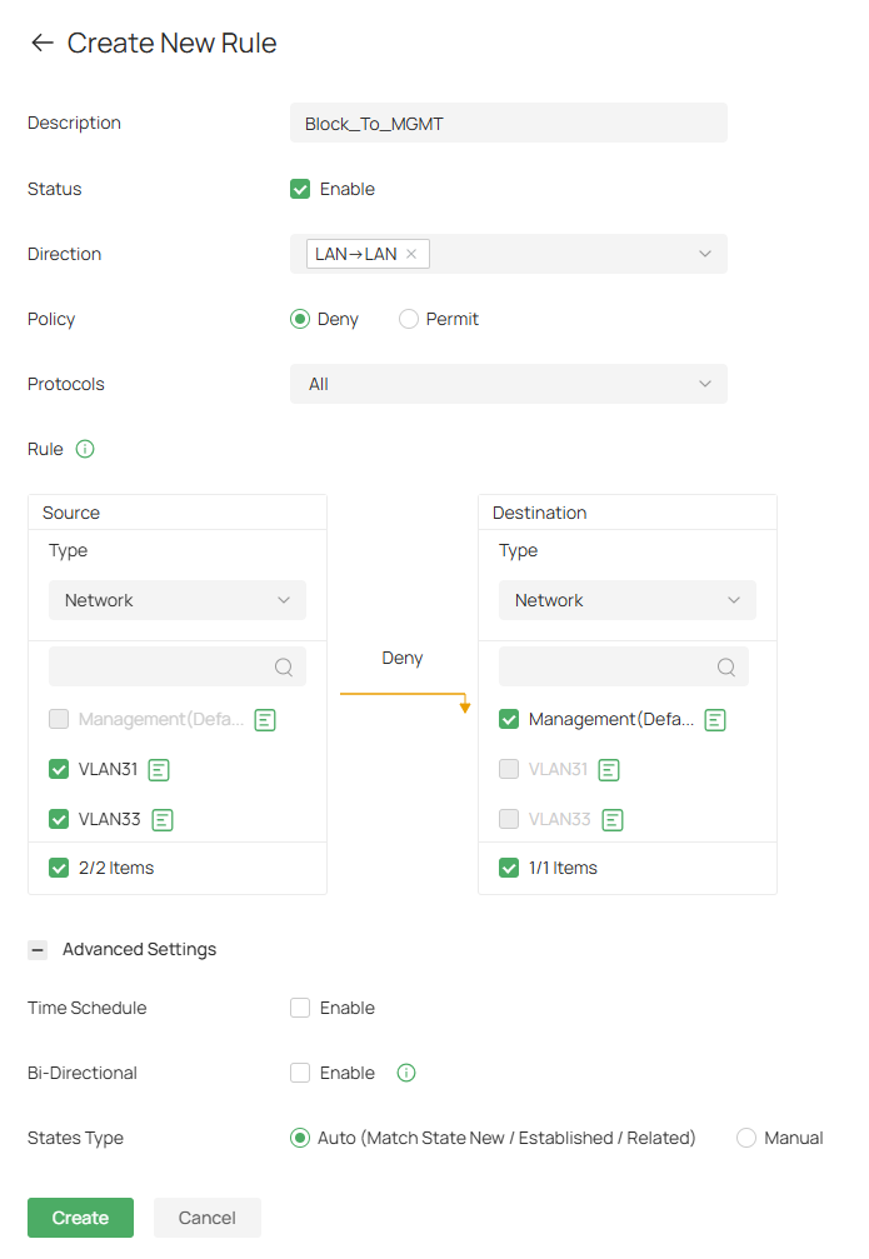
Task: Click the search icon in Source list
Action: pos(284,667)
